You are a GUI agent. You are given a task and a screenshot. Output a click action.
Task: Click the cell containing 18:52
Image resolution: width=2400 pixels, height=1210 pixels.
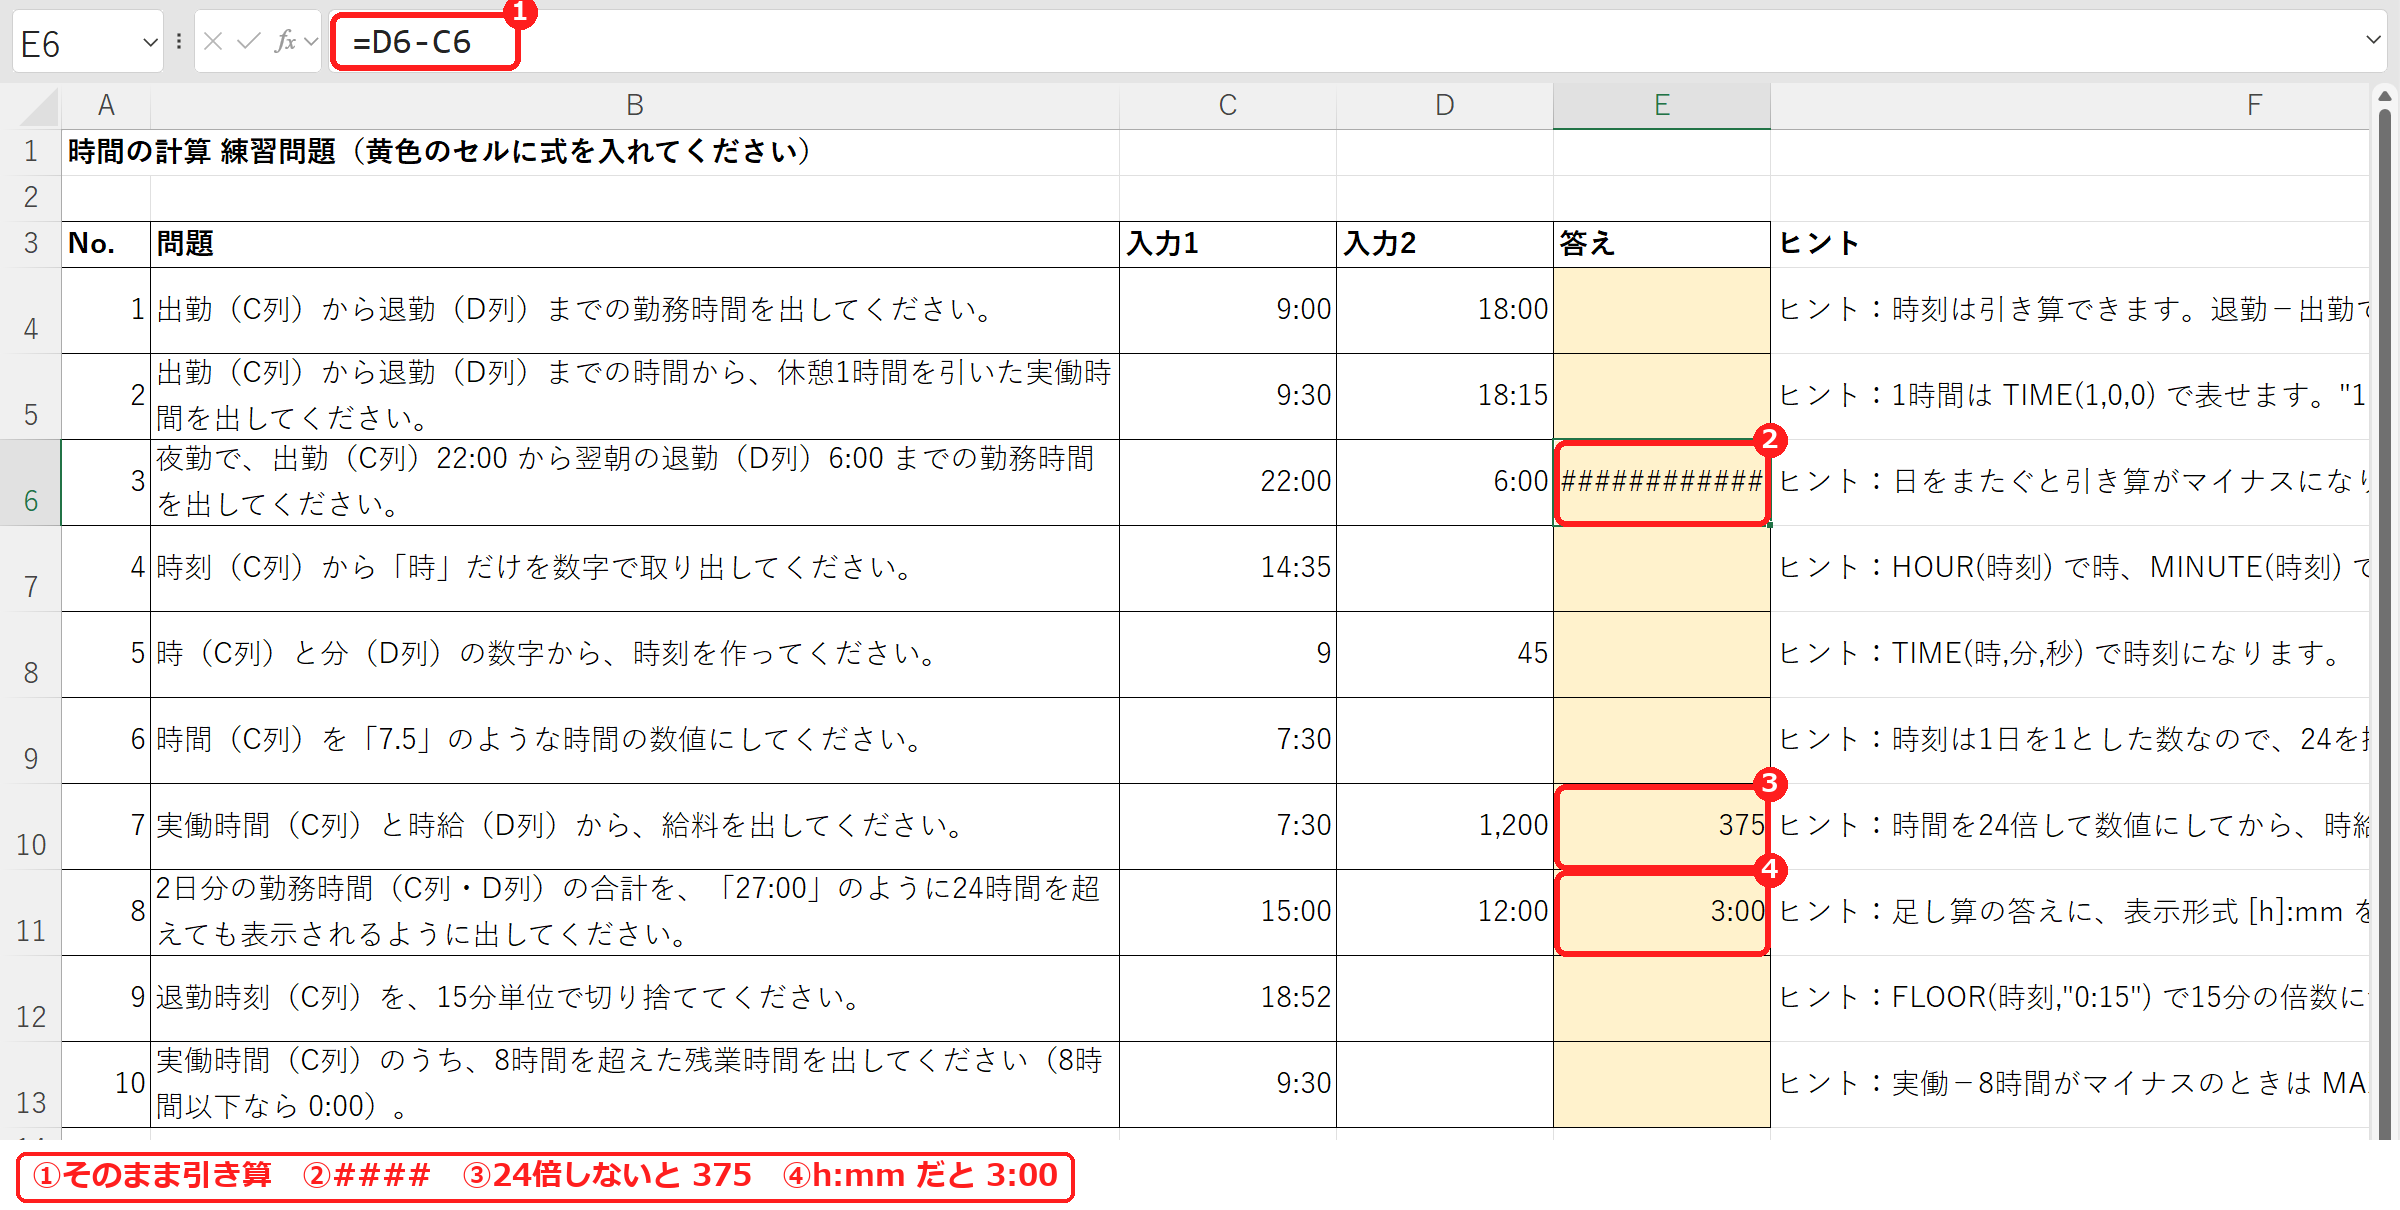point(1228,999)
